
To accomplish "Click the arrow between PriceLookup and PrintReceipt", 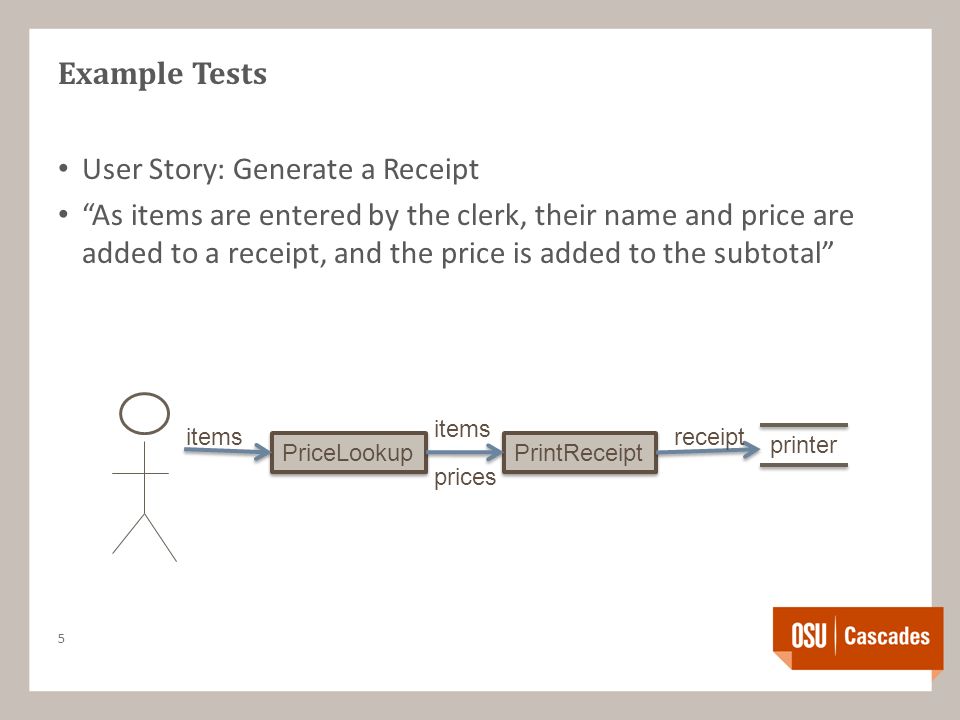I will tap(465, 453).
